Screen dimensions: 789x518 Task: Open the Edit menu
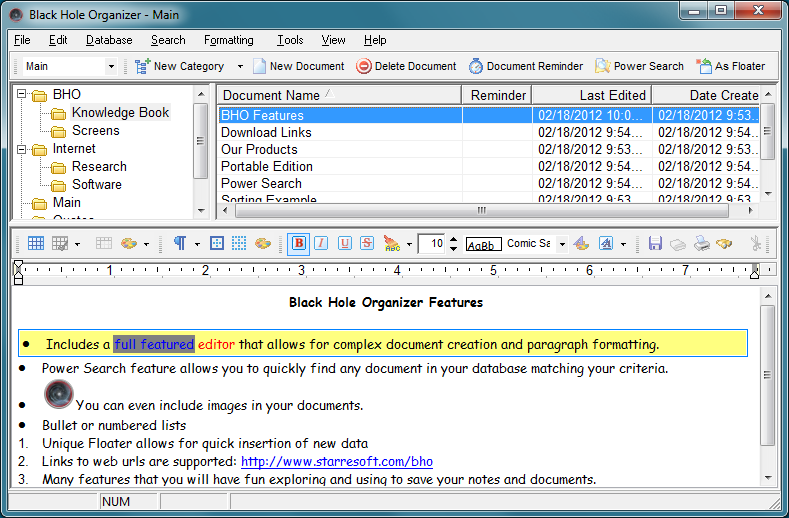coord(58,40)
